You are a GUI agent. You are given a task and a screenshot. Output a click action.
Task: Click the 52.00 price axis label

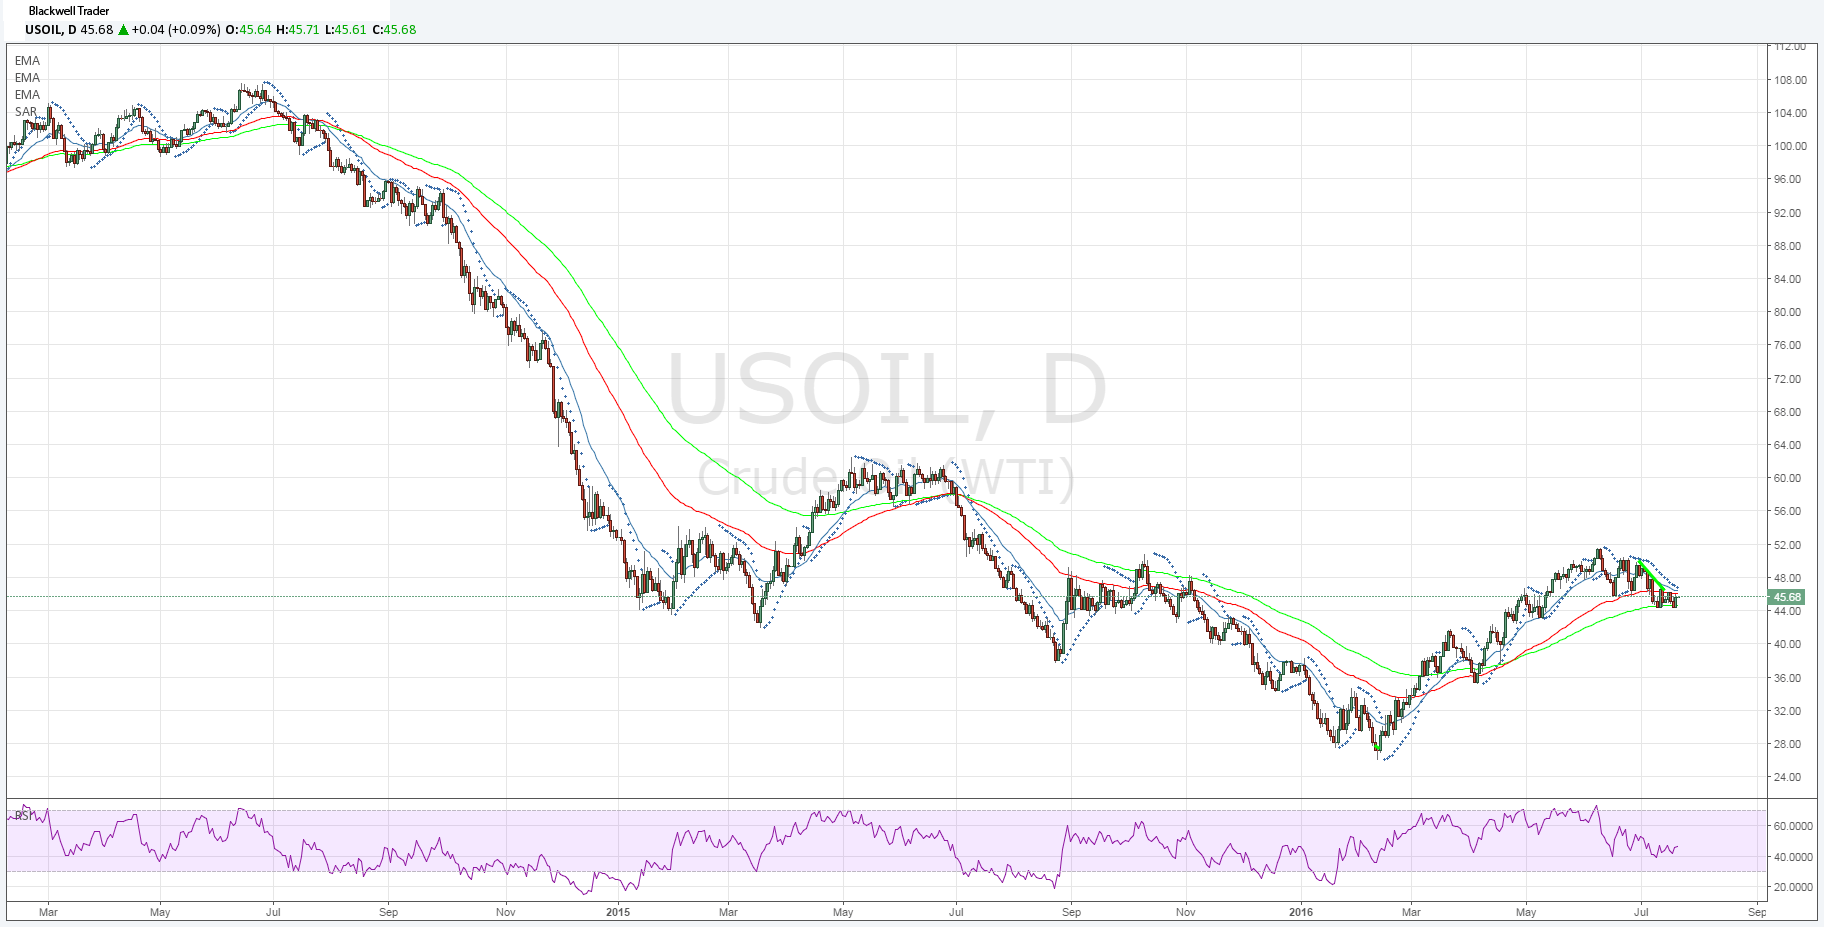(x=1787, y=545)
